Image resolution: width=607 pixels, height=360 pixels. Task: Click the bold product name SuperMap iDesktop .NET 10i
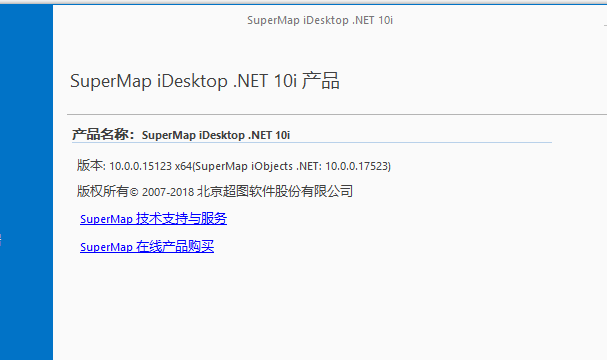point(216,135)
